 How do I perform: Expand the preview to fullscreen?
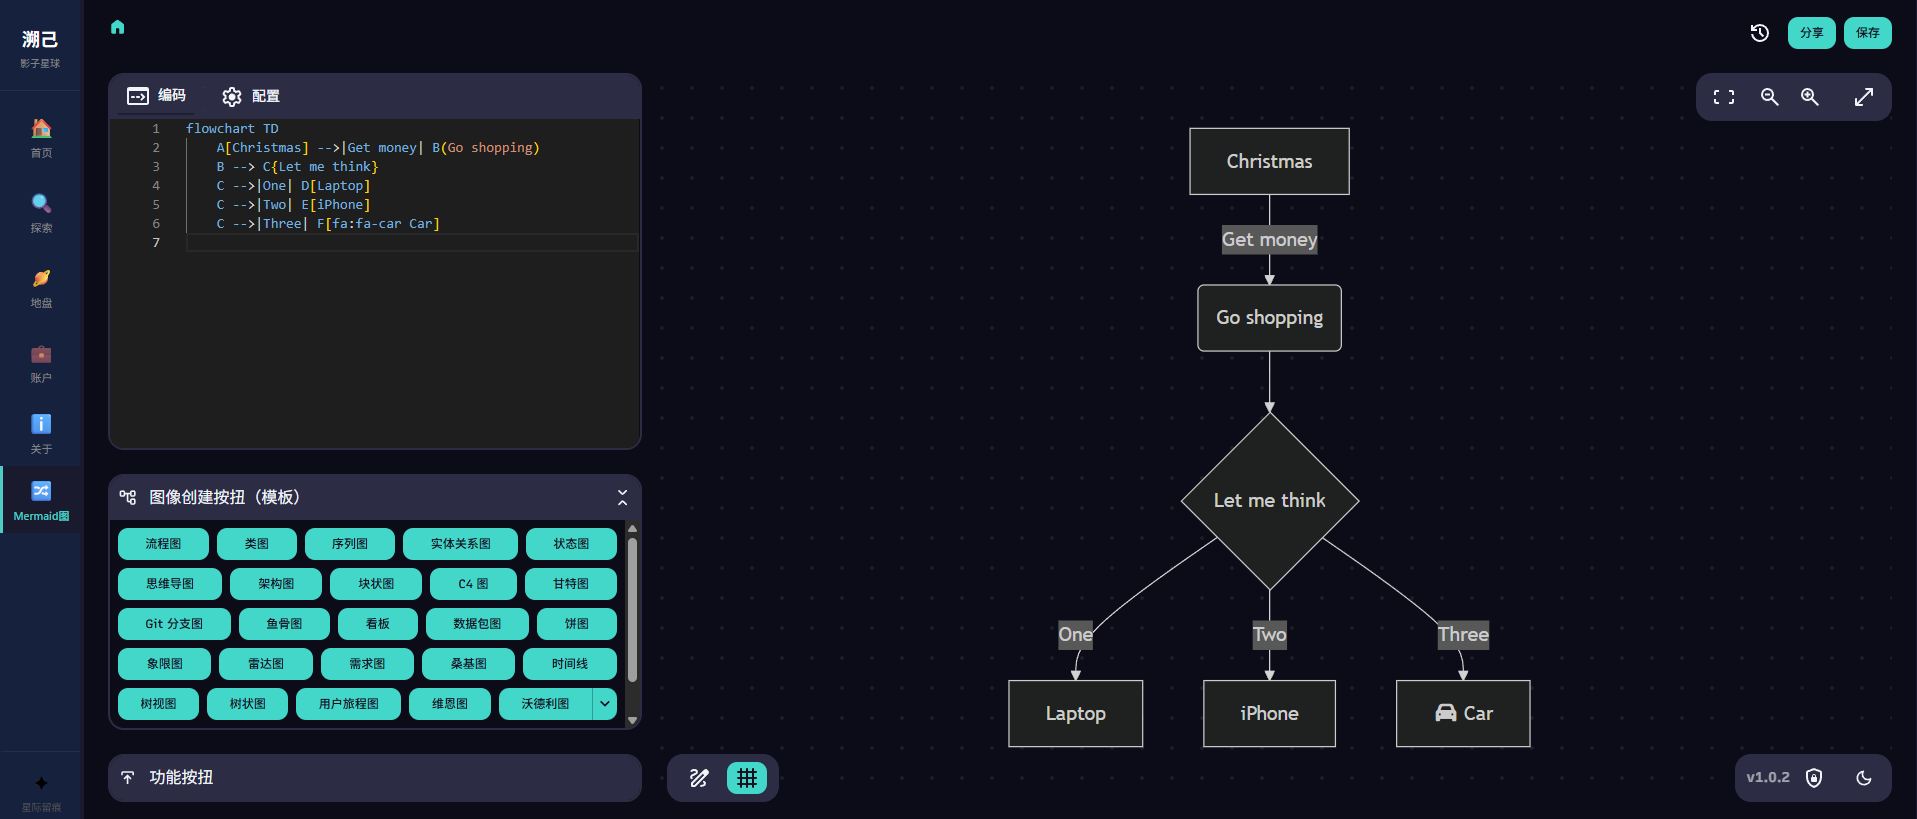click(1864, 97)
